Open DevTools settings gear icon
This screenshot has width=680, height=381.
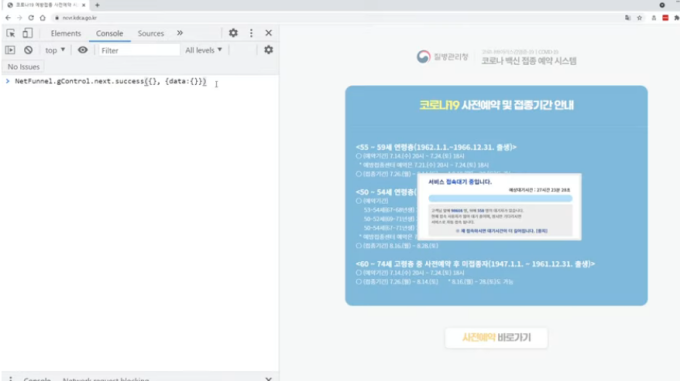point(233,33)
